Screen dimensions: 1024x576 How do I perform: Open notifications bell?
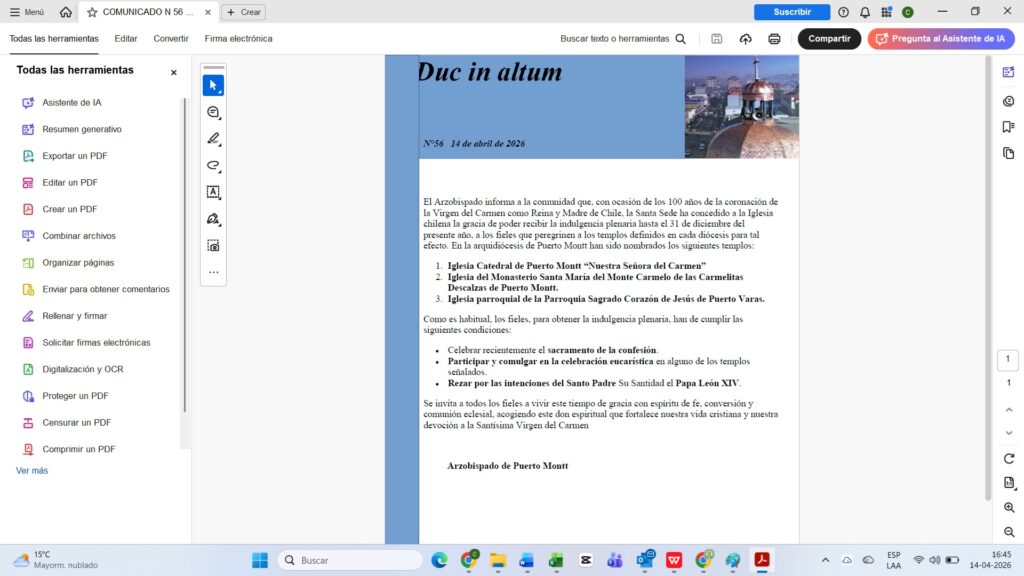click(x=865, y=12)
